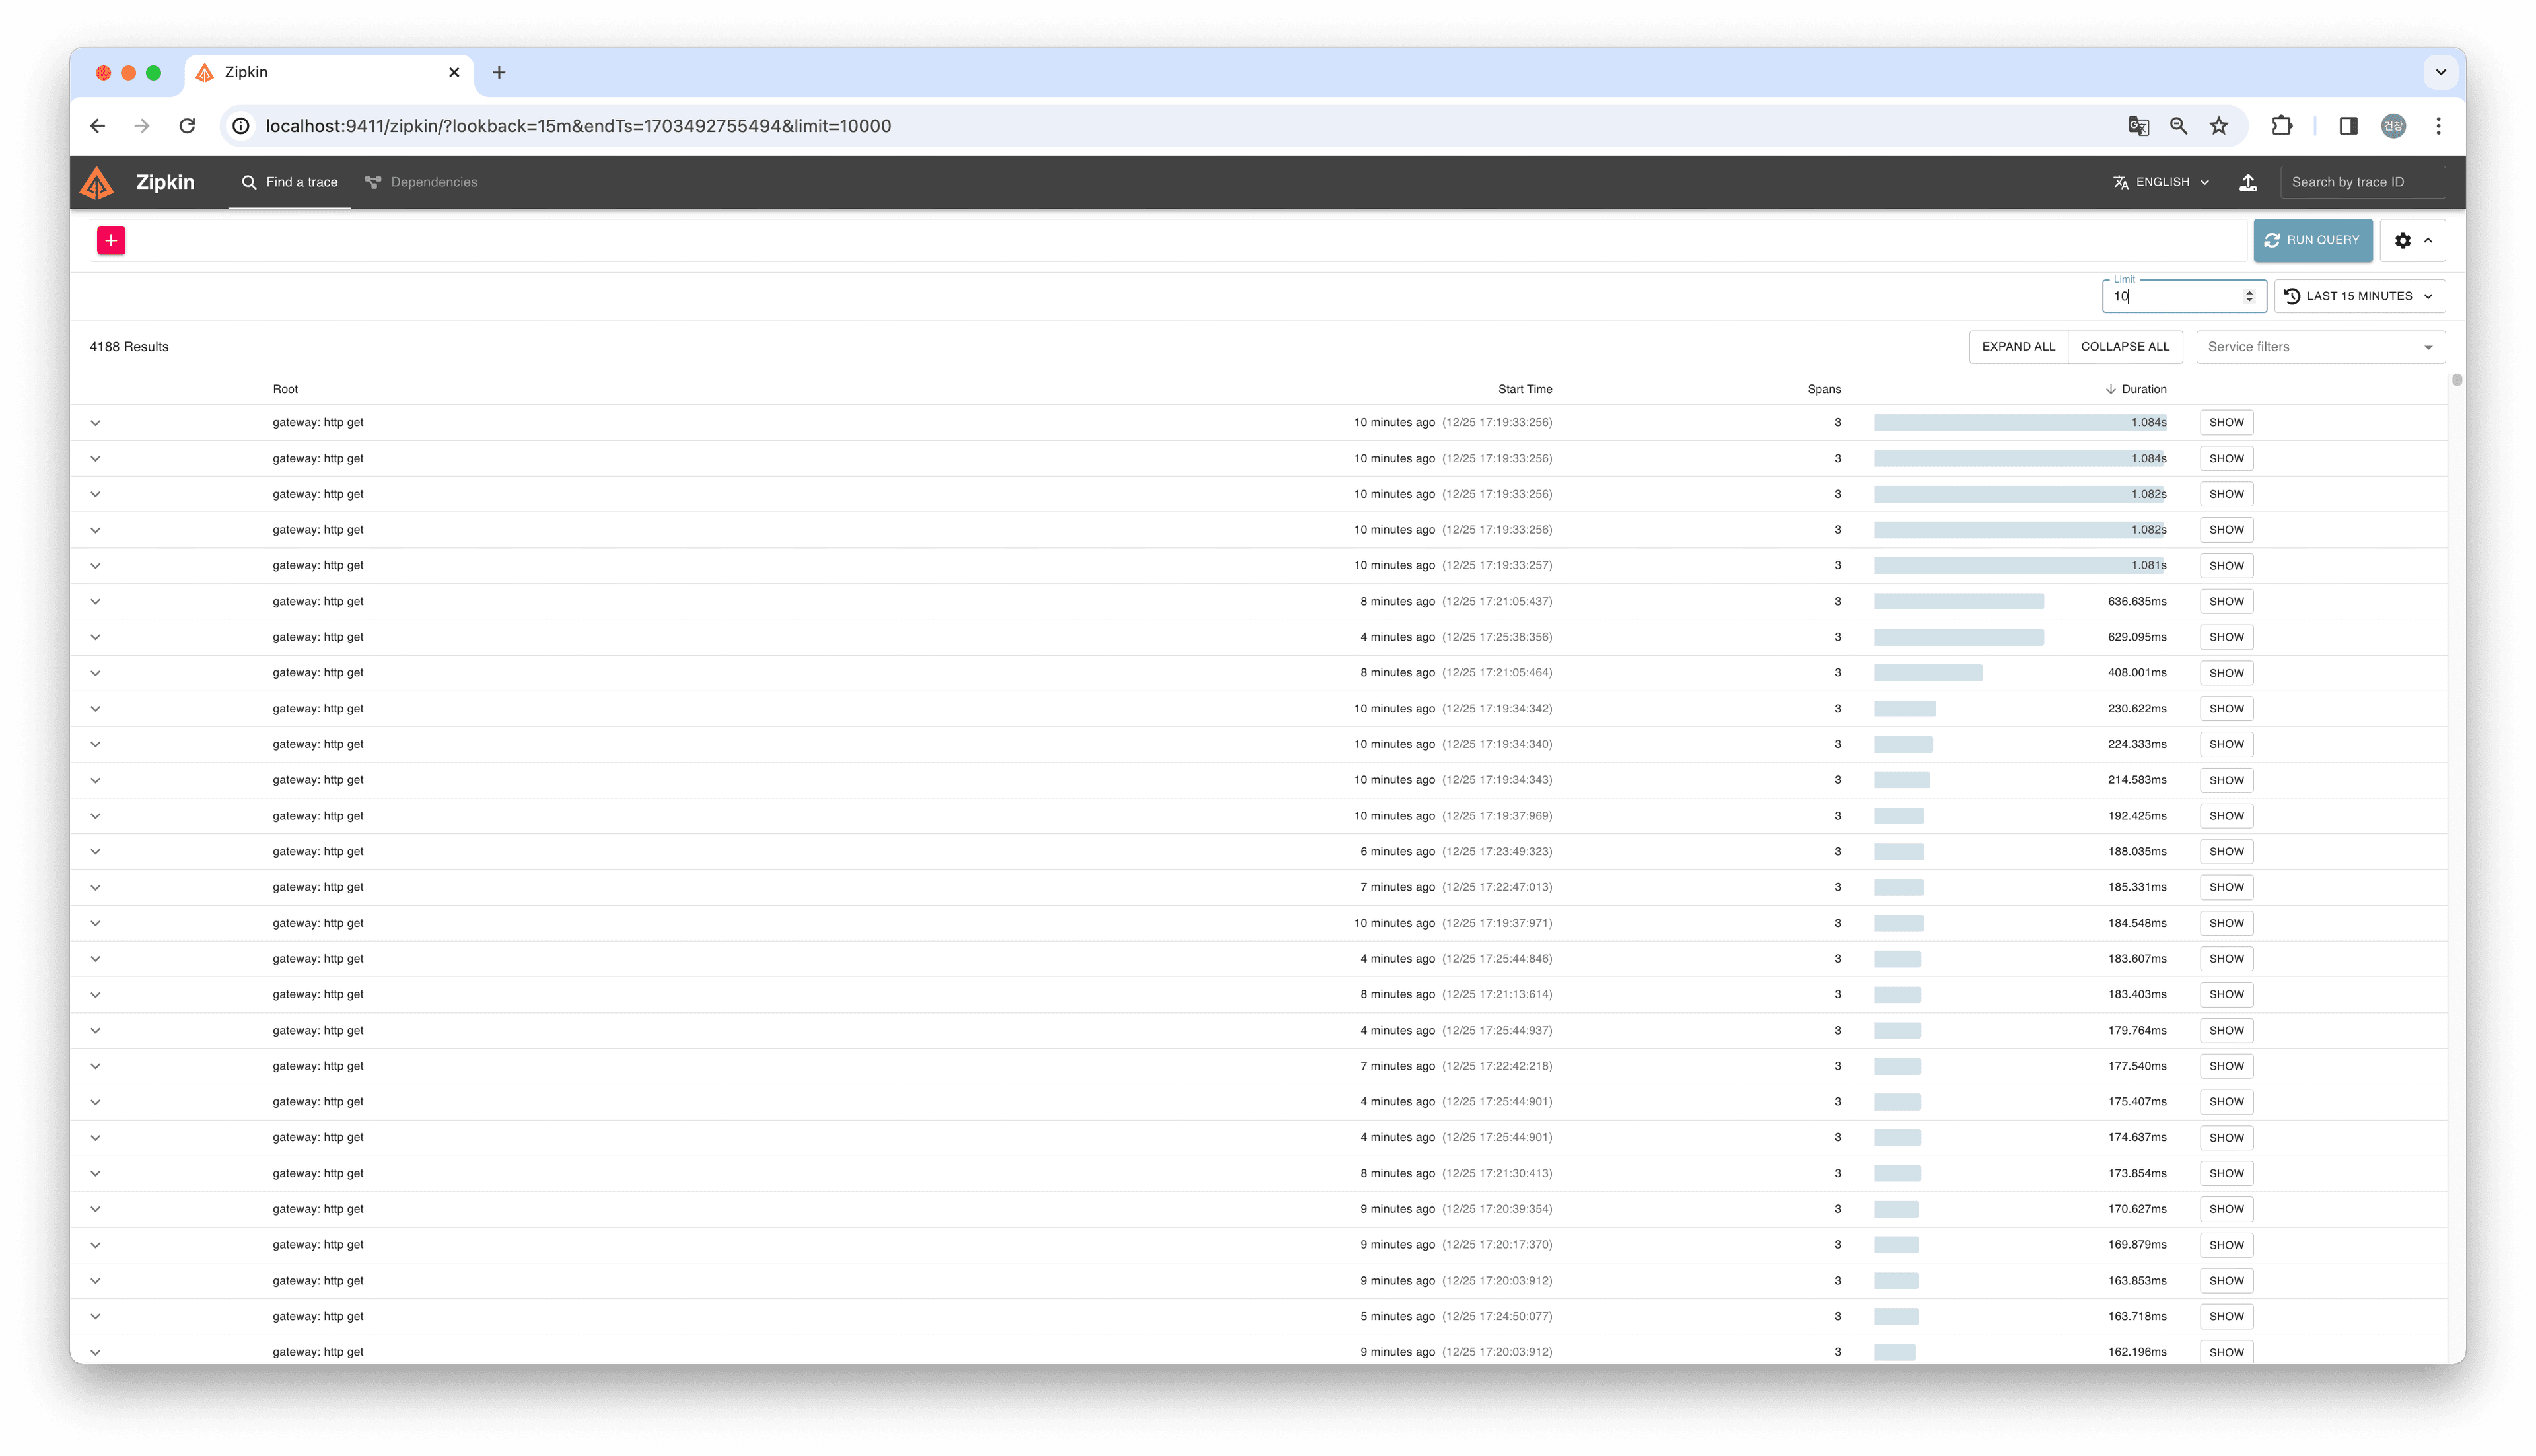Open the browser extensions puzzle icon
The width and height of the screenshot is (2536, 1456).
pyautogui.click(x=2281, y=126)
